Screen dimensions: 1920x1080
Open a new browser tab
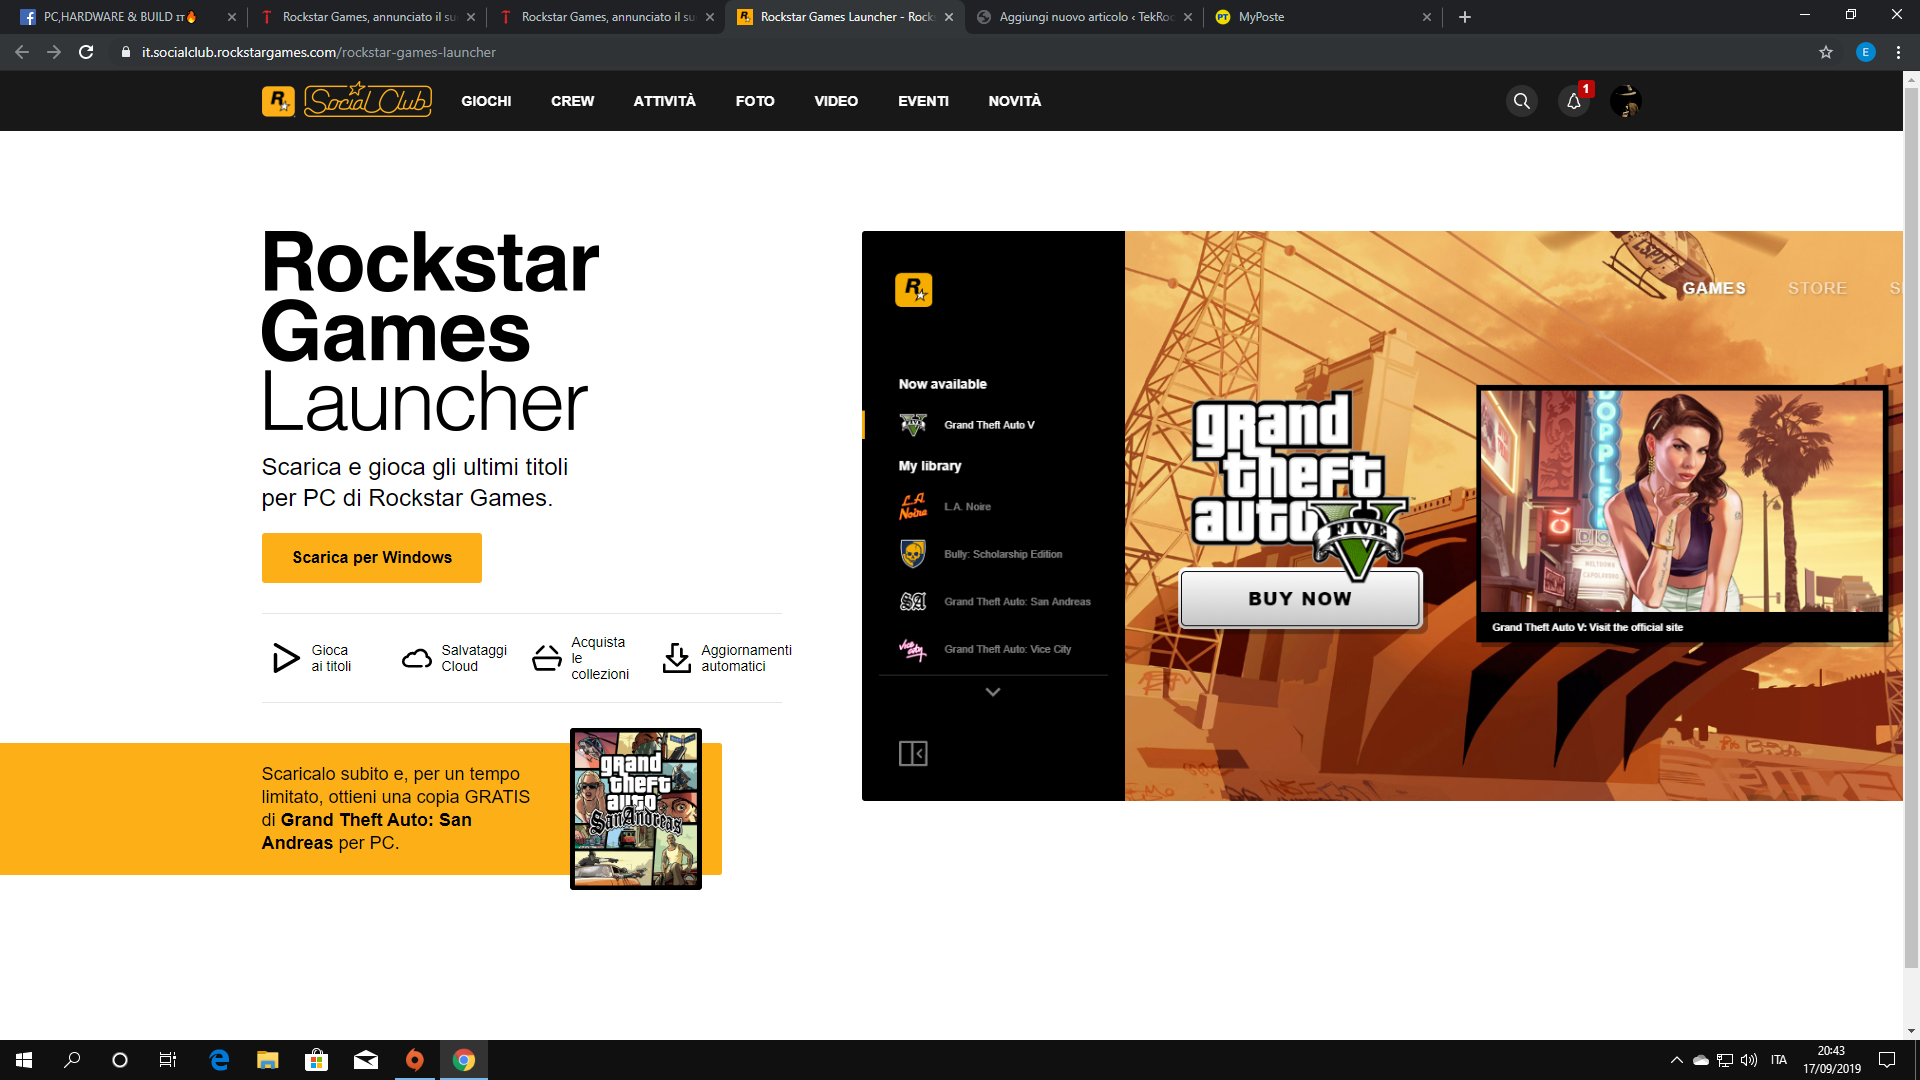click(x=1465, y=17)
